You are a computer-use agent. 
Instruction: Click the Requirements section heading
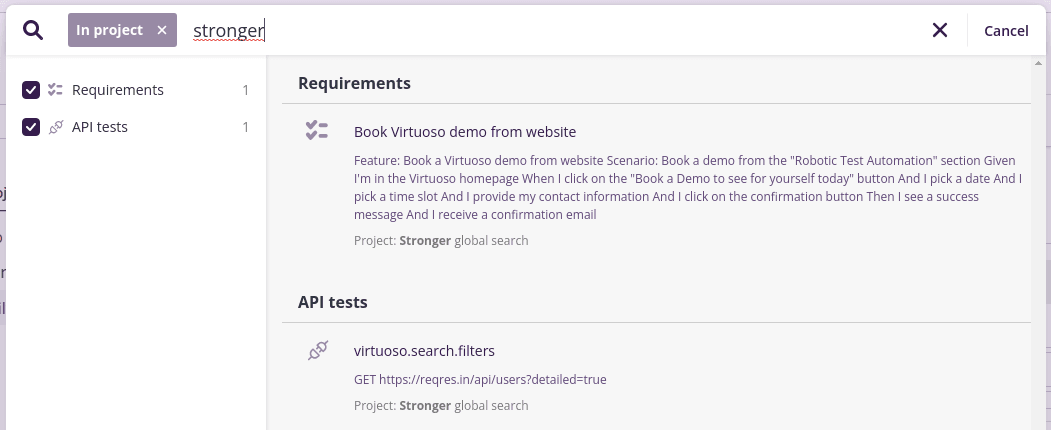click(355, 83)
